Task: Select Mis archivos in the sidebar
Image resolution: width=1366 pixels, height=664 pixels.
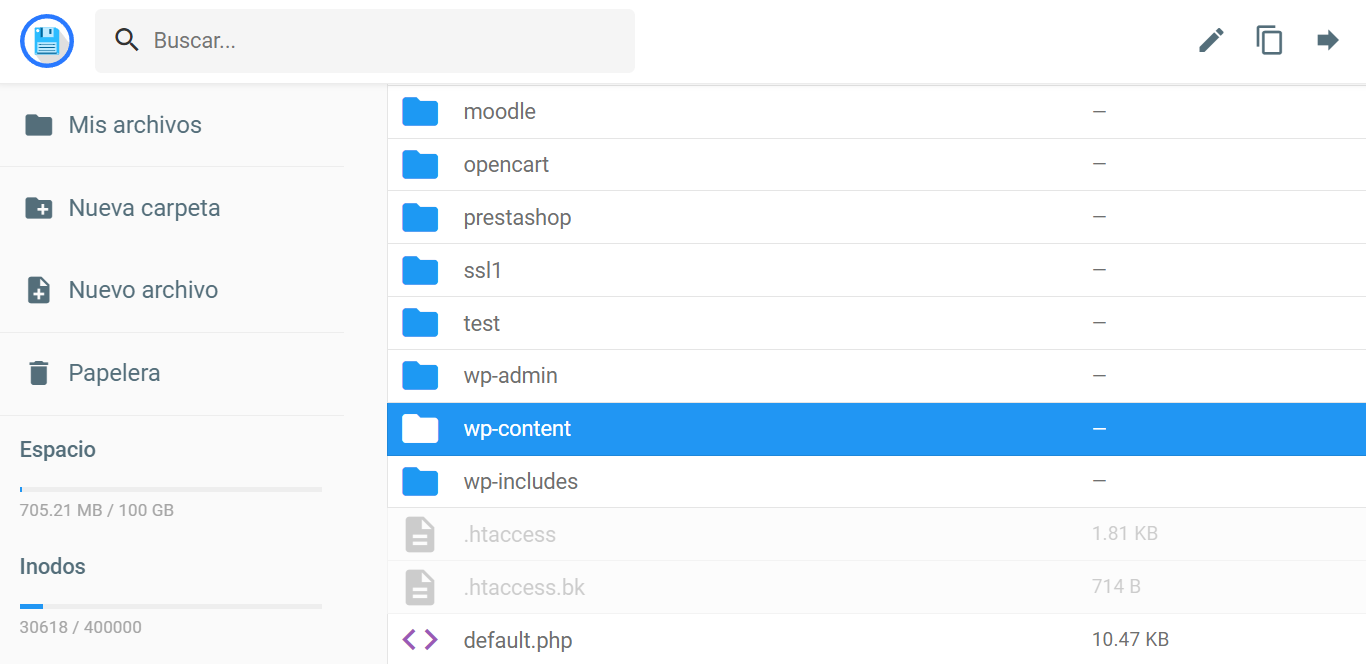Action: 135,124
